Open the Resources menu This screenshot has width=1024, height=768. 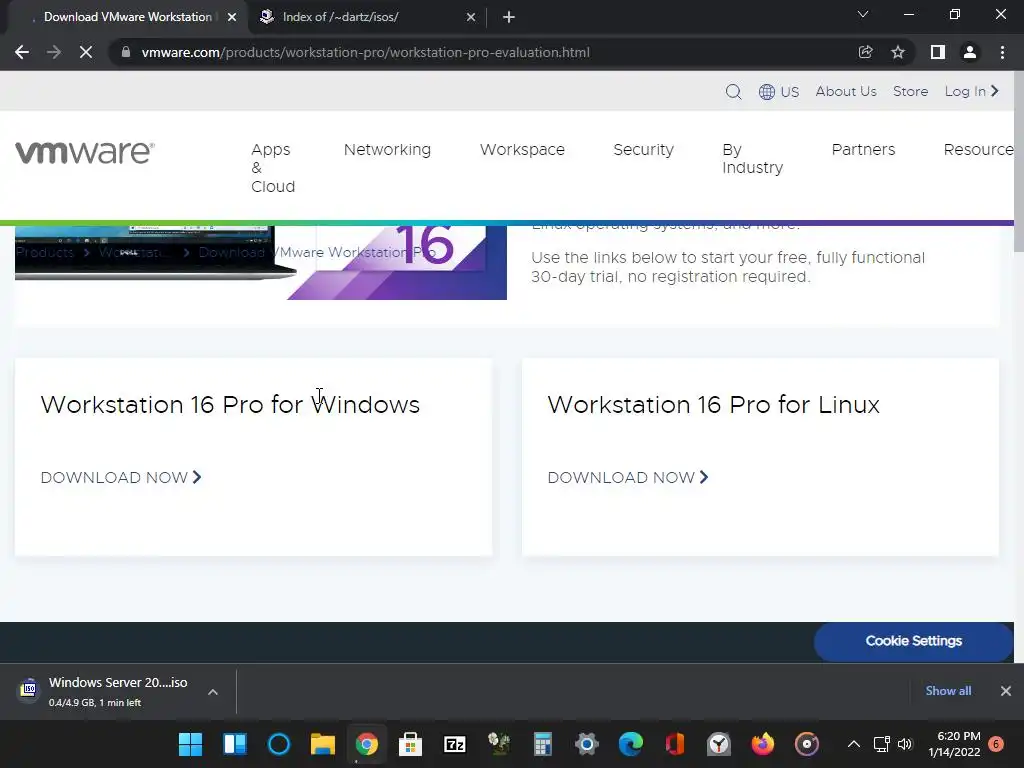tap(978, 150)
